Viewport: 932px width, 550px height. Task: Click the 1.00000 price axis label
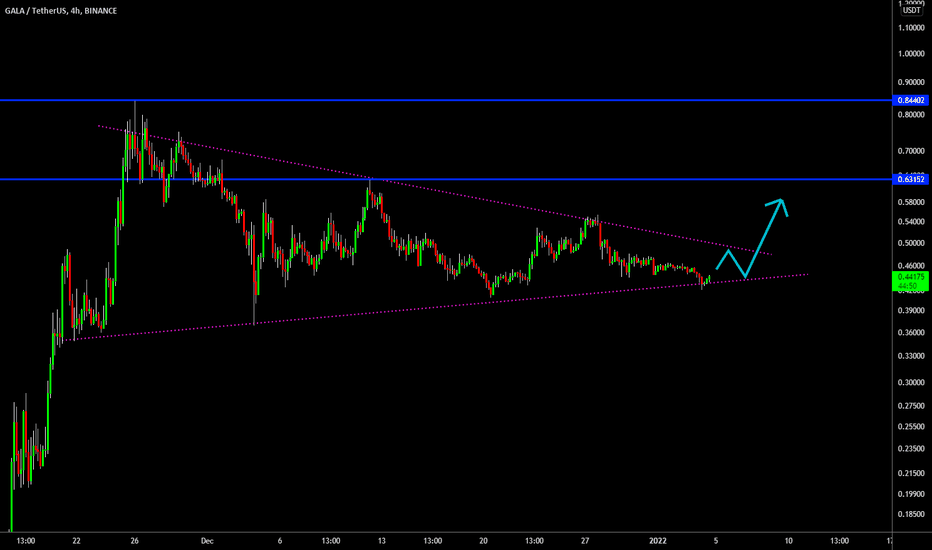[x=911, y=54]
